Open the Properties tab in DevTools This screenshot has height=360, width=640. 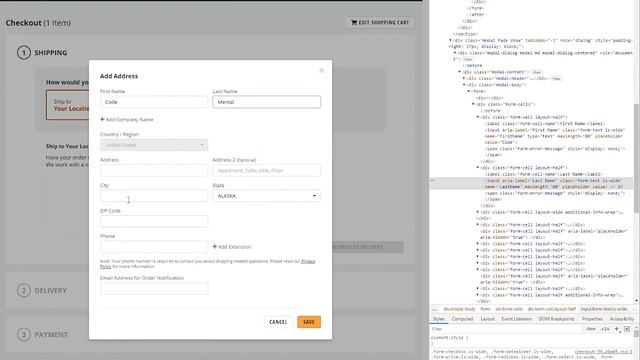pyautogui.click(x=592, y=319)
